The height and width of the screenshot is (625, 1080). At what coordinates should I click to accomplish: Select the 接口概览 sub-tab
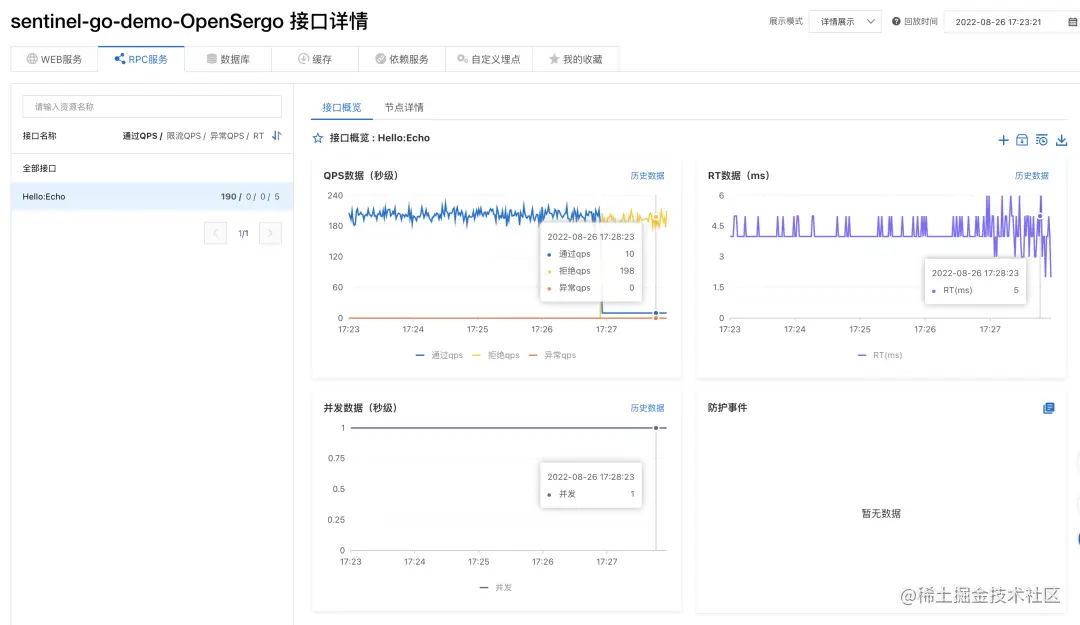tap(342, 107)
